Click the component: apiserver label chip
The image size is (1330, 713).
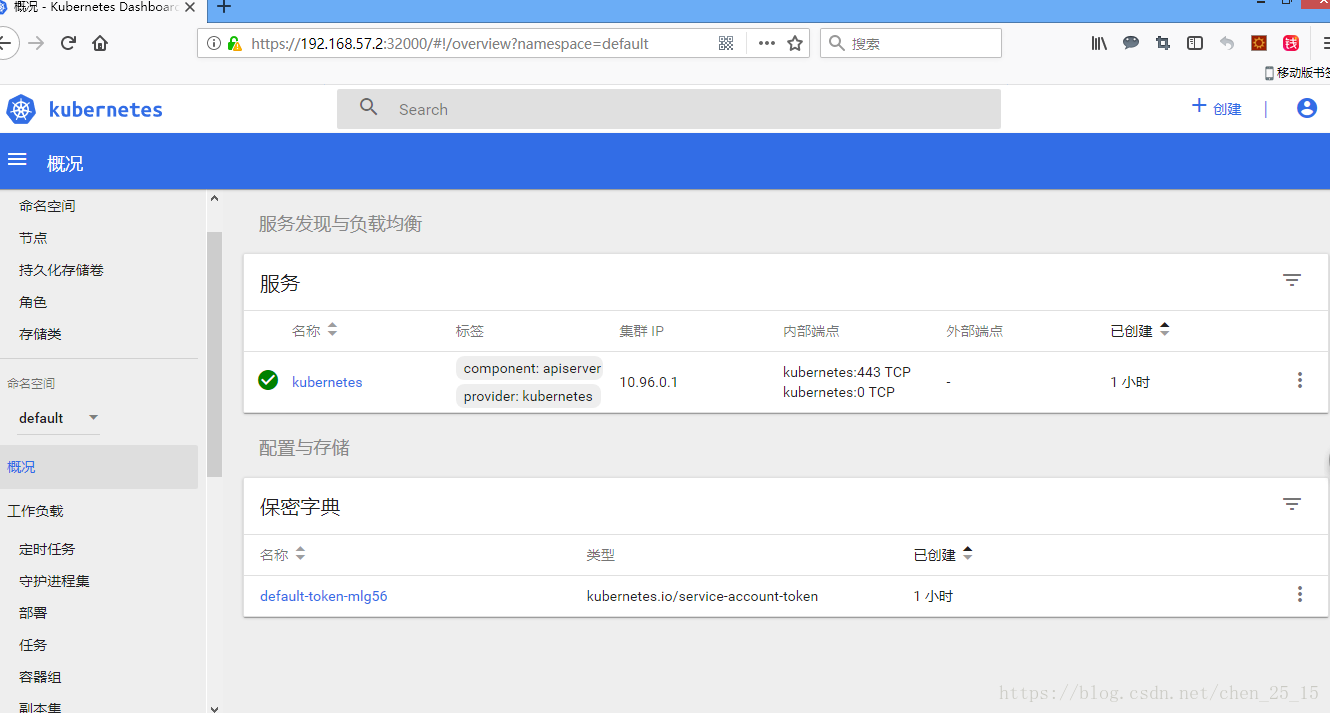pos(531,368)
